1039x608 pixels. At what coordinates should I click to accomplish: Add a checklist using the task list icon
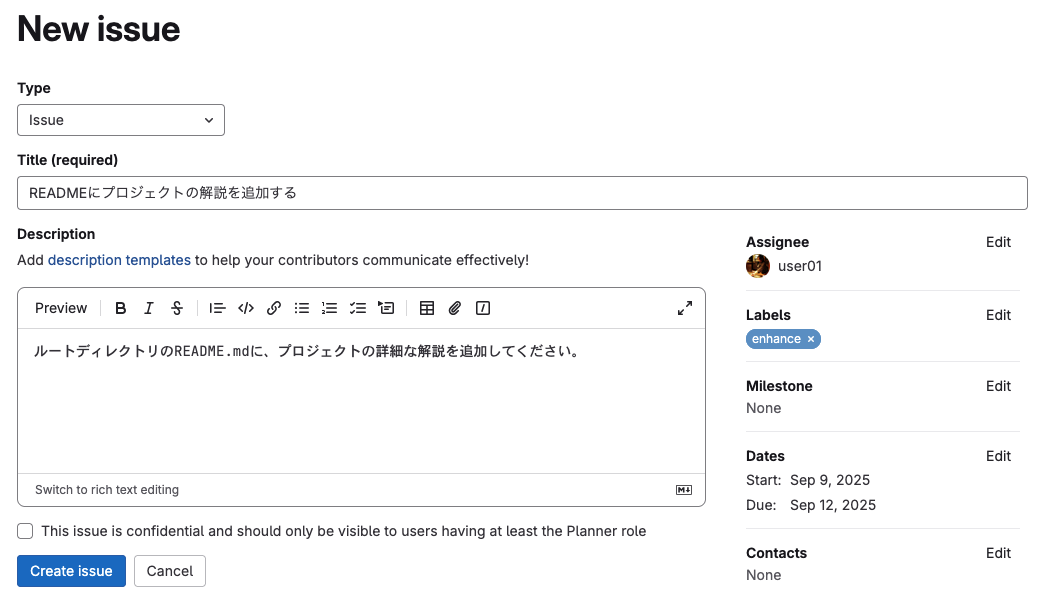(358, 308)
